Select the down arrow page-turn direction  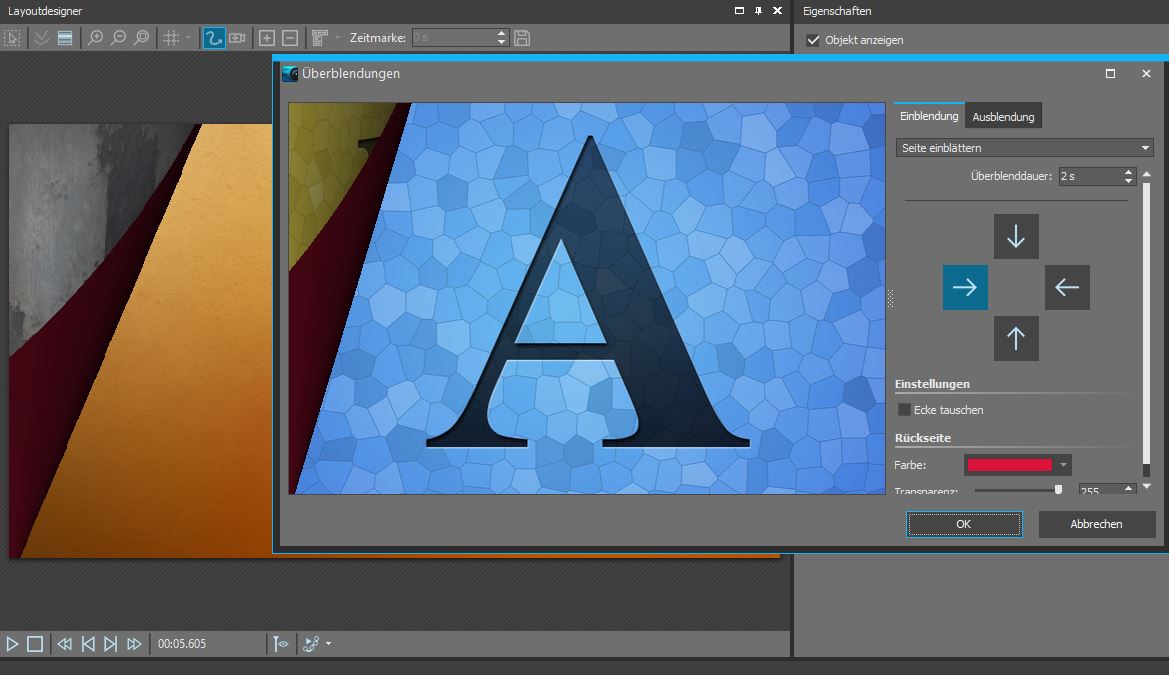tap(1016, 237)
